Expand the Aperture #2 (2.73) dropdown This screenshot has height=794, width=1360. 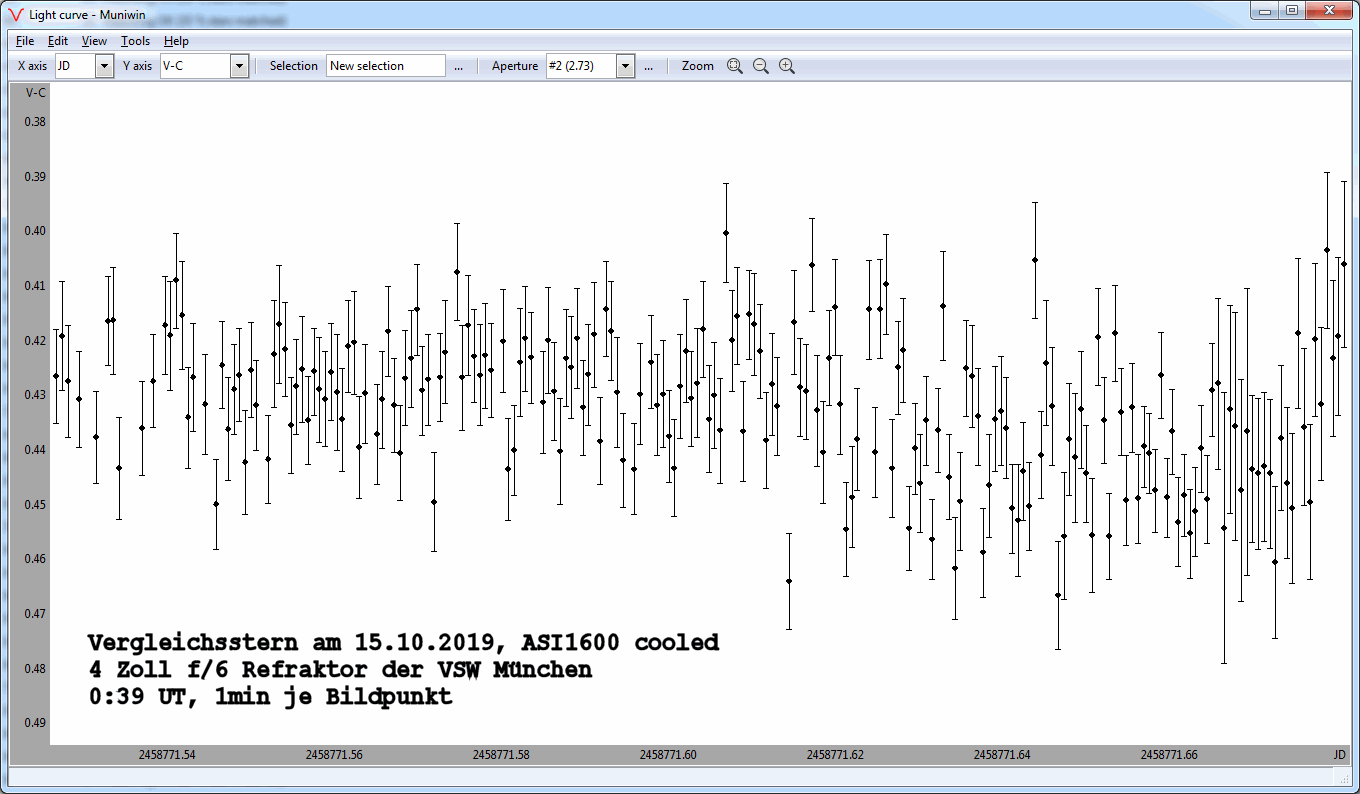(625, 66)
